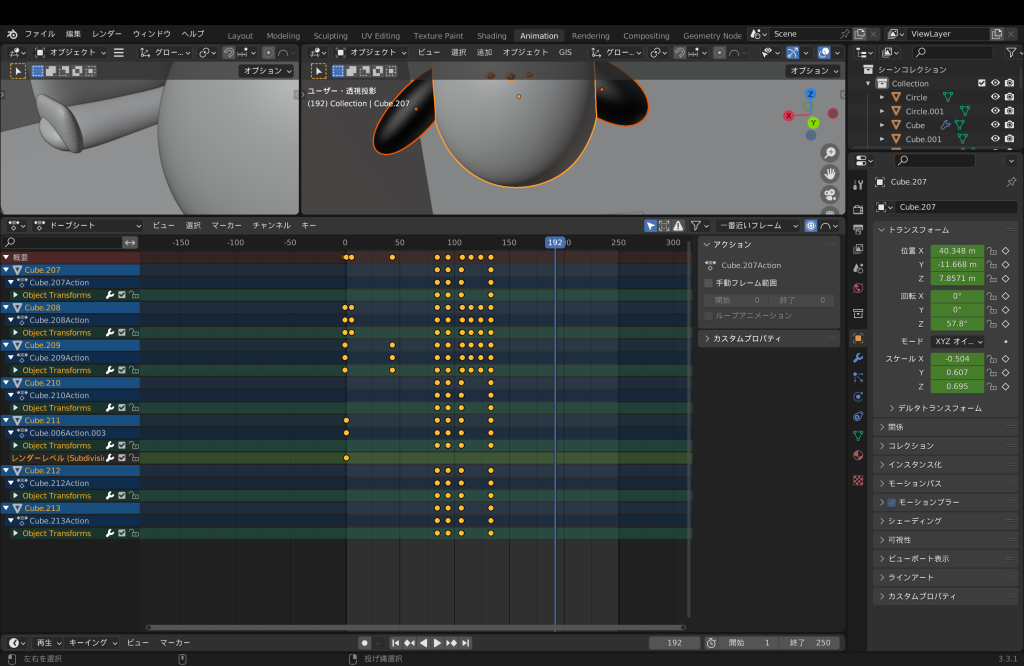This screenshot has height=666, width=1024.
Task: Enable the manual frame range checkbox
Action: [x=709, y=283]
